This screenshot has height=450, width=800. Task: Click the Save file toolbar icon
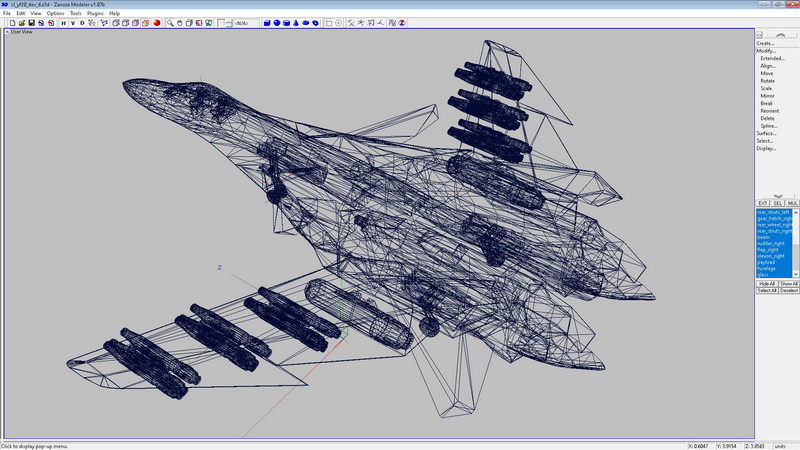(29, 23)
